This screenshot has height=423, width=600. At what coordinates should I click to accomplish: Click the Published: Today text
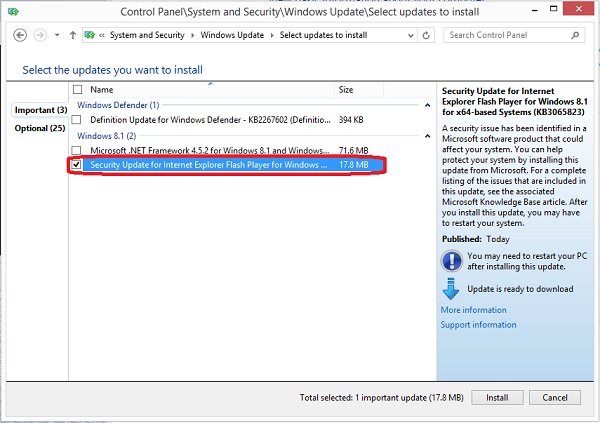(x=476, y=239)
